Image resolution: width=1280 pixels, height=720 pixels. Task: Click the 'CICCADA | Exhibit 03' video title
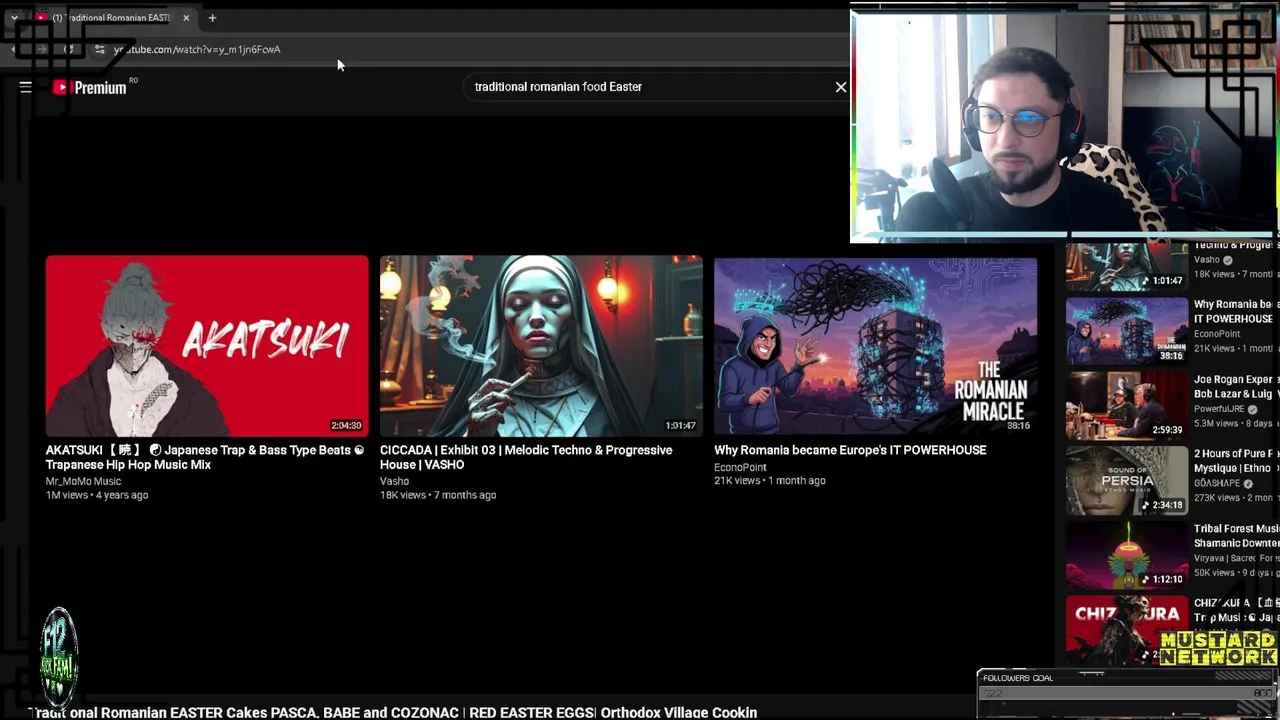pos(526,457)
